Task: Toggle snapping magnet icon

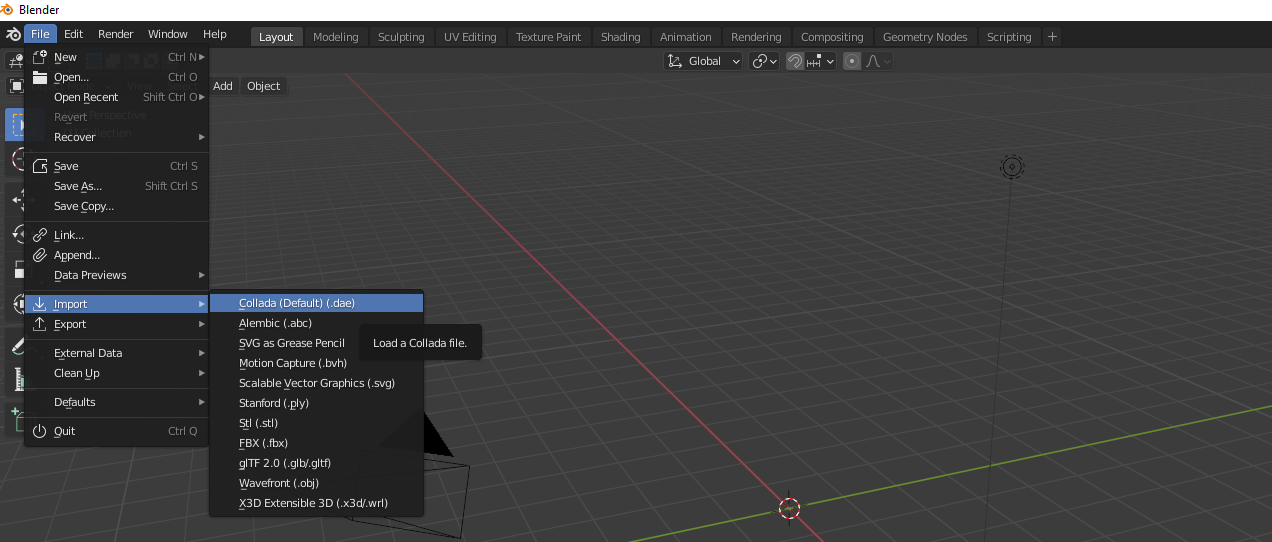Action: [794, 61]
